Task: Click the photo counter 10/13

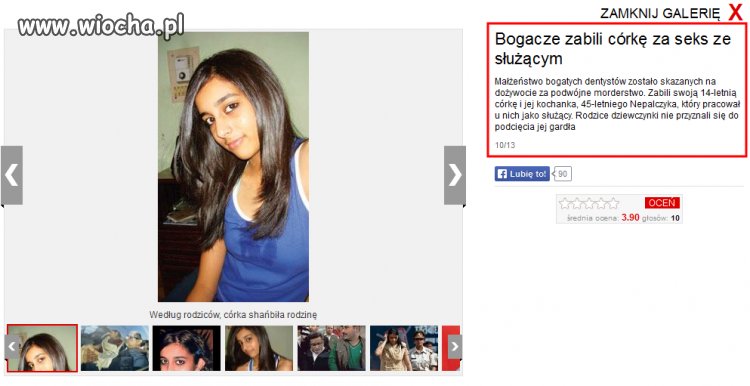Action: 505,145
